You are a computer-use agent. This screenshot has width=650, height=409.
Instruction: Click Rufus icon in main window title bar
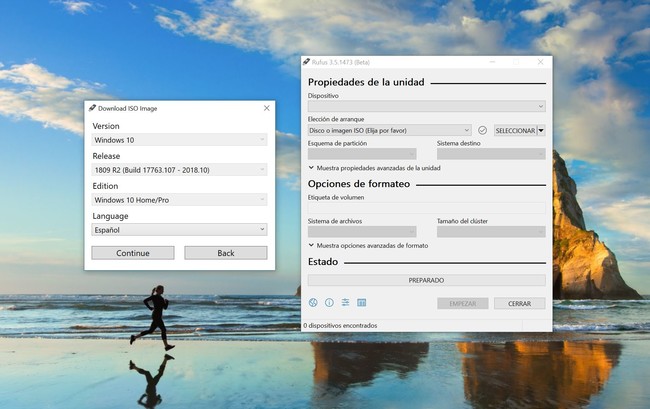pyautogui.click(x=306, y=62)
